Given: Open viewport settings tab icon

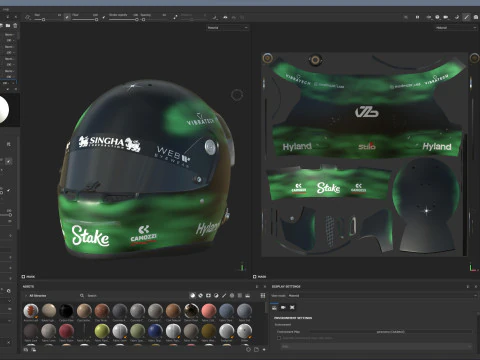Looking at the screenshot, I should (x=292, y=307).
